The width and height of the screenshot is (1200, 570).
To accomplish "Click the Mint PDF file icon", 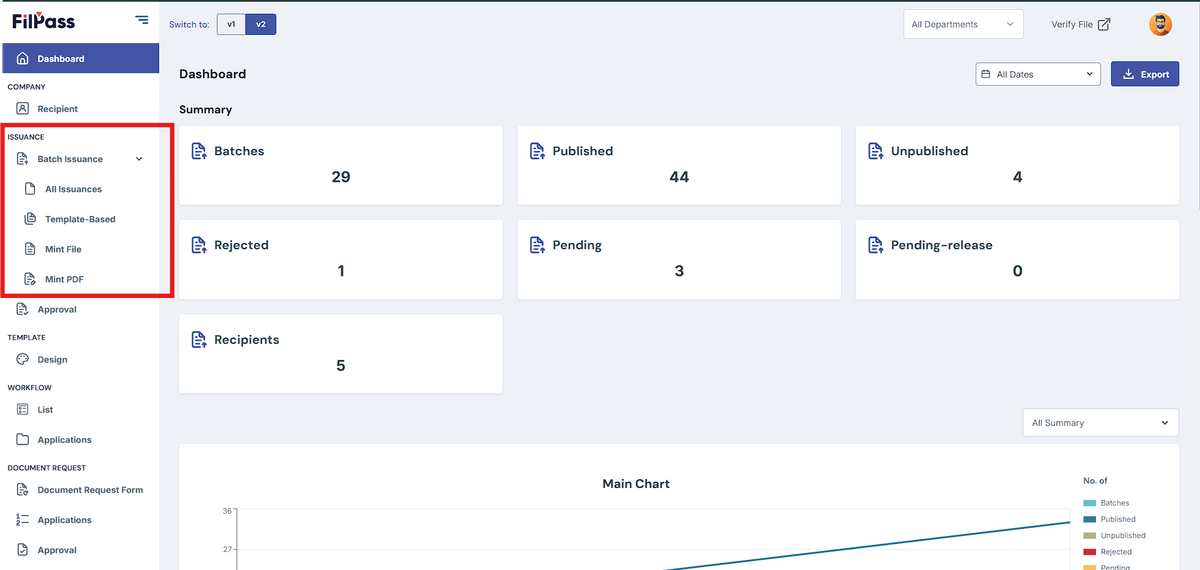I will [30, 279].
